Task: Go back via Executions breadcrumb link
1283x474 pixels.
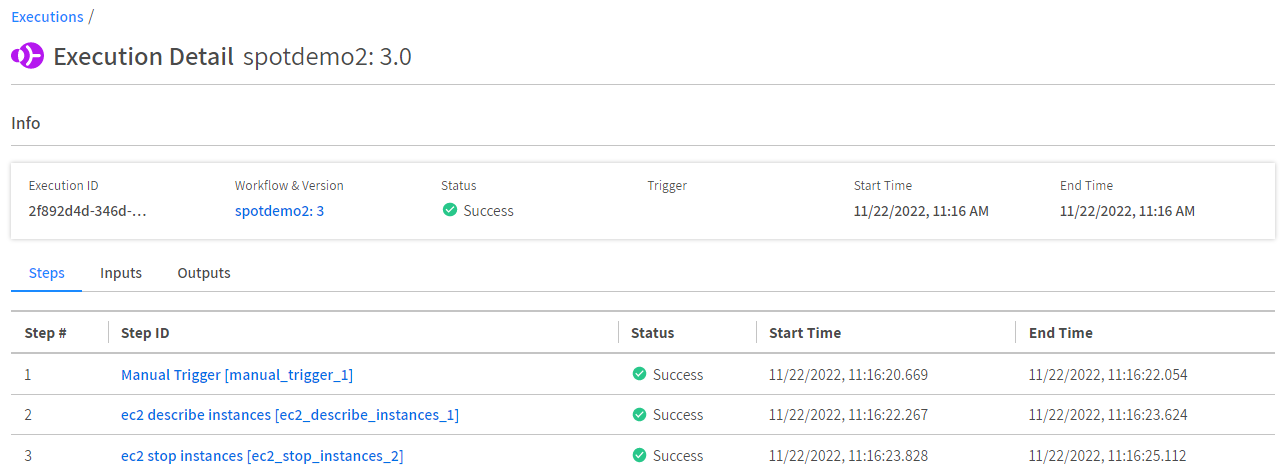Action: pos(47,17)
